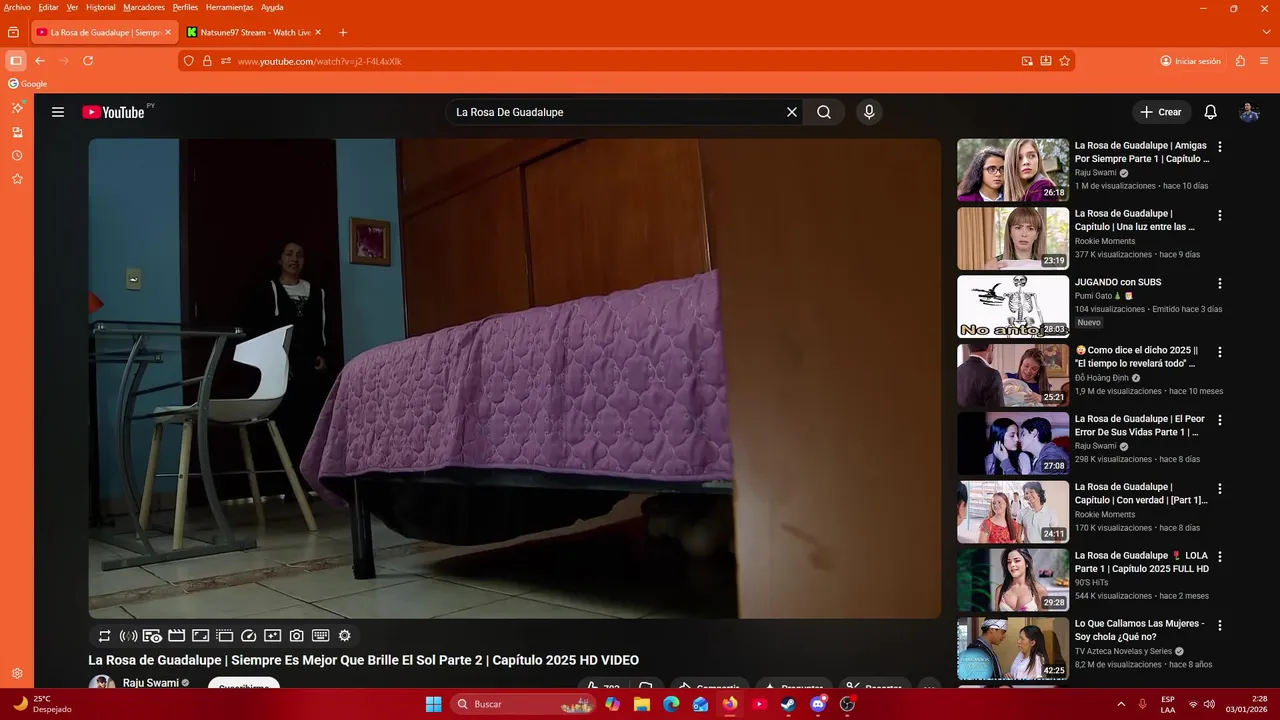Click the resize window icon under the video
Viewport: 1280px width, 720px height.
(201, 636)
